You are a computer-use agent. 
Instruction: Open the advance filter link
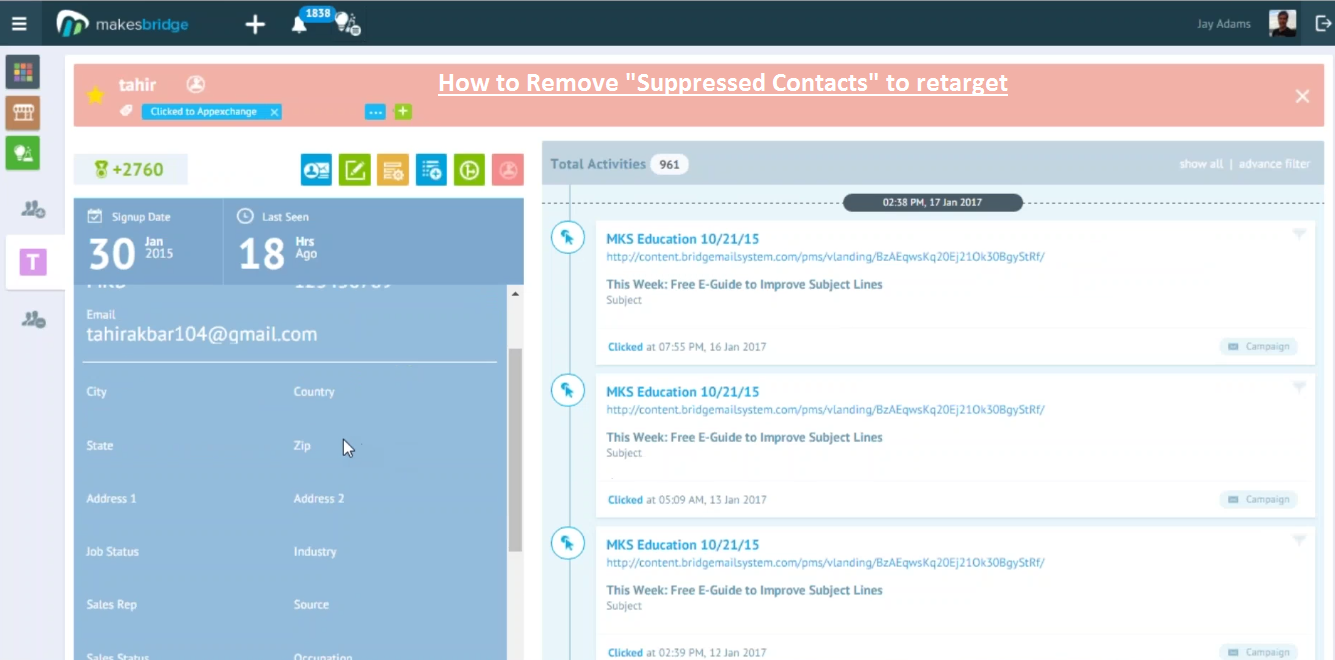pos(1274,164)
